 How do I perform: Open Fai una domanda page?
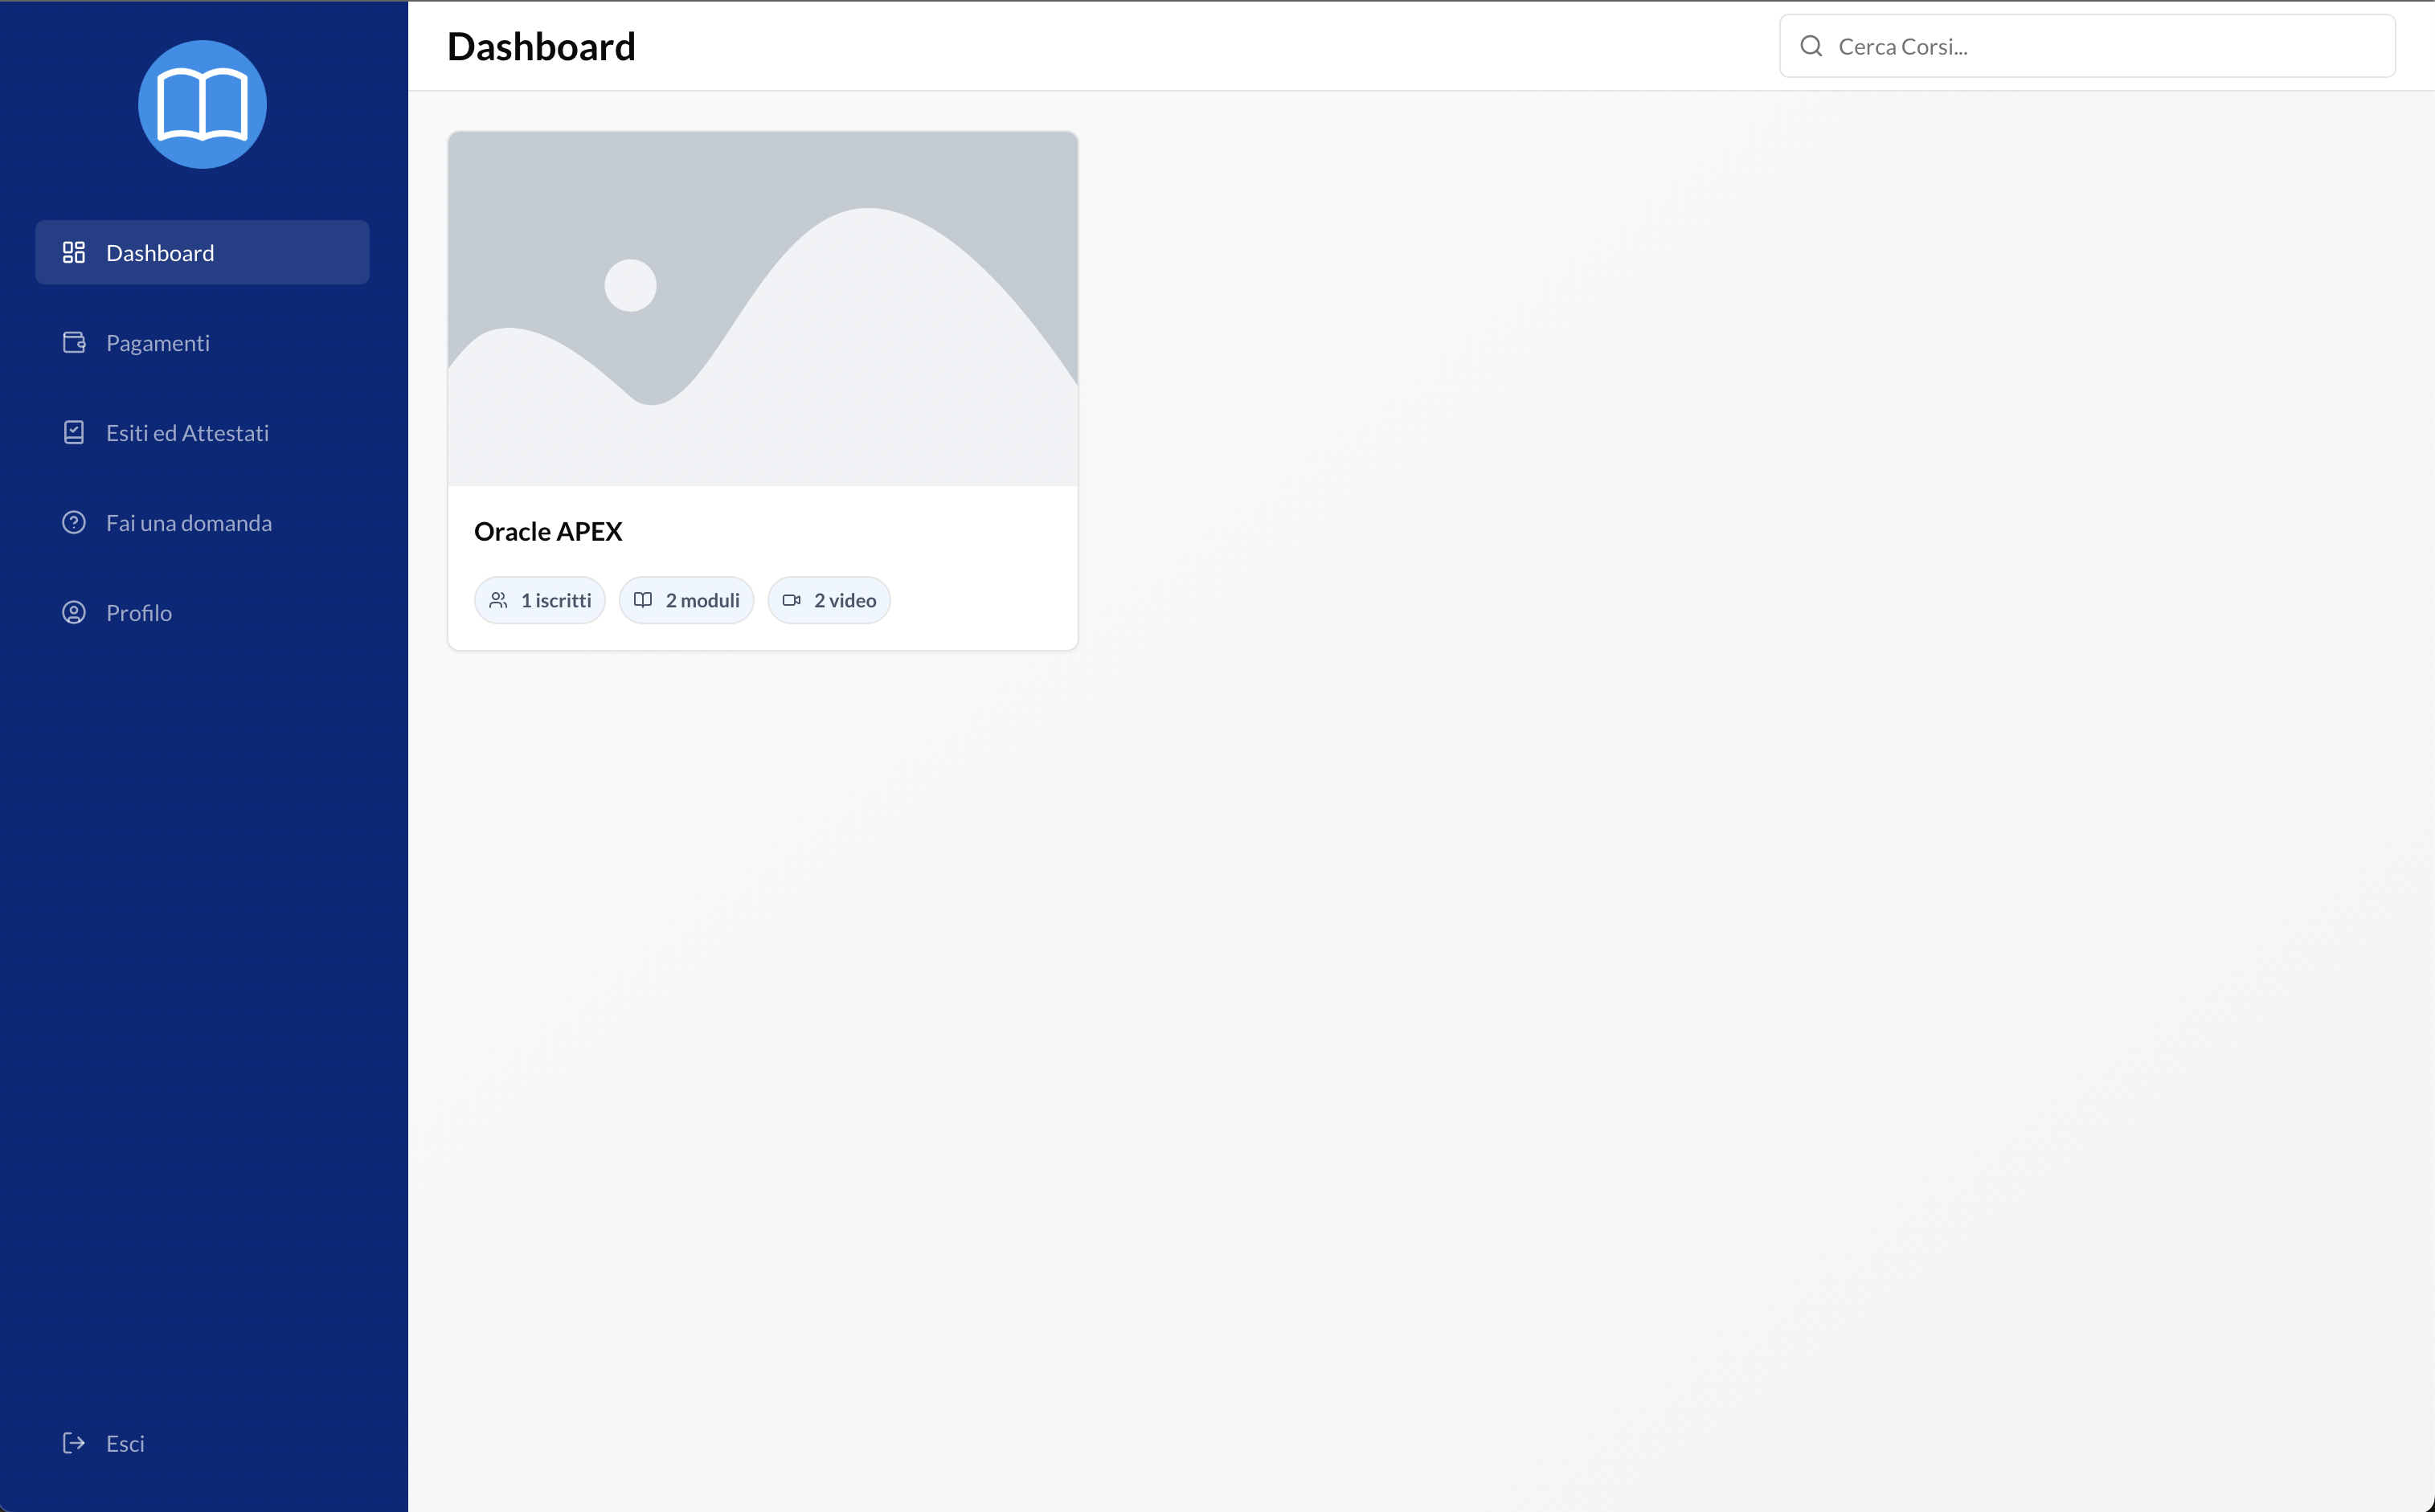click(189, 522)
